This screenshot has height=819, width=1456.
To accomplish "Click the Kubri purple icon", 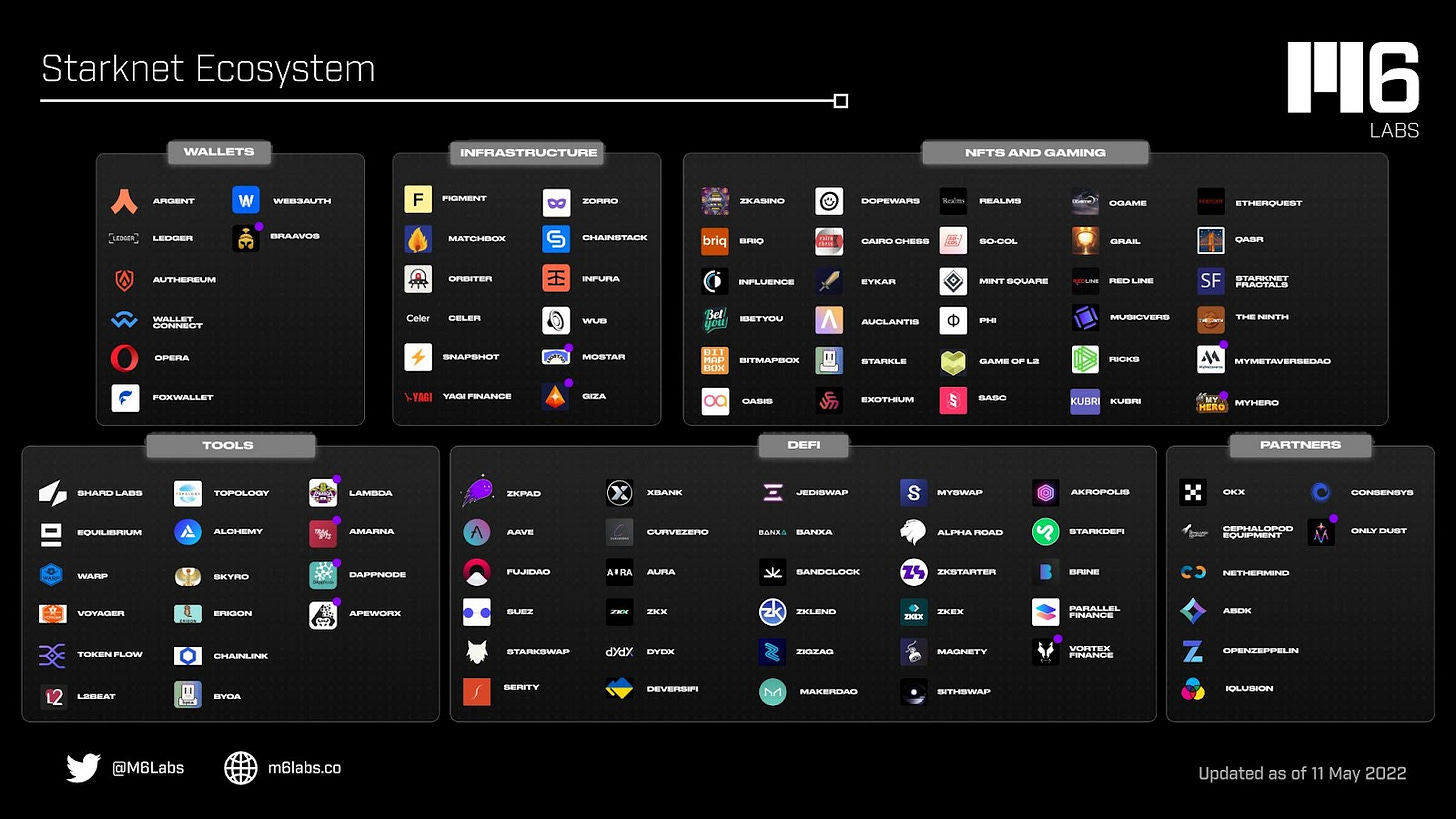I will (x=1085, y=401).
